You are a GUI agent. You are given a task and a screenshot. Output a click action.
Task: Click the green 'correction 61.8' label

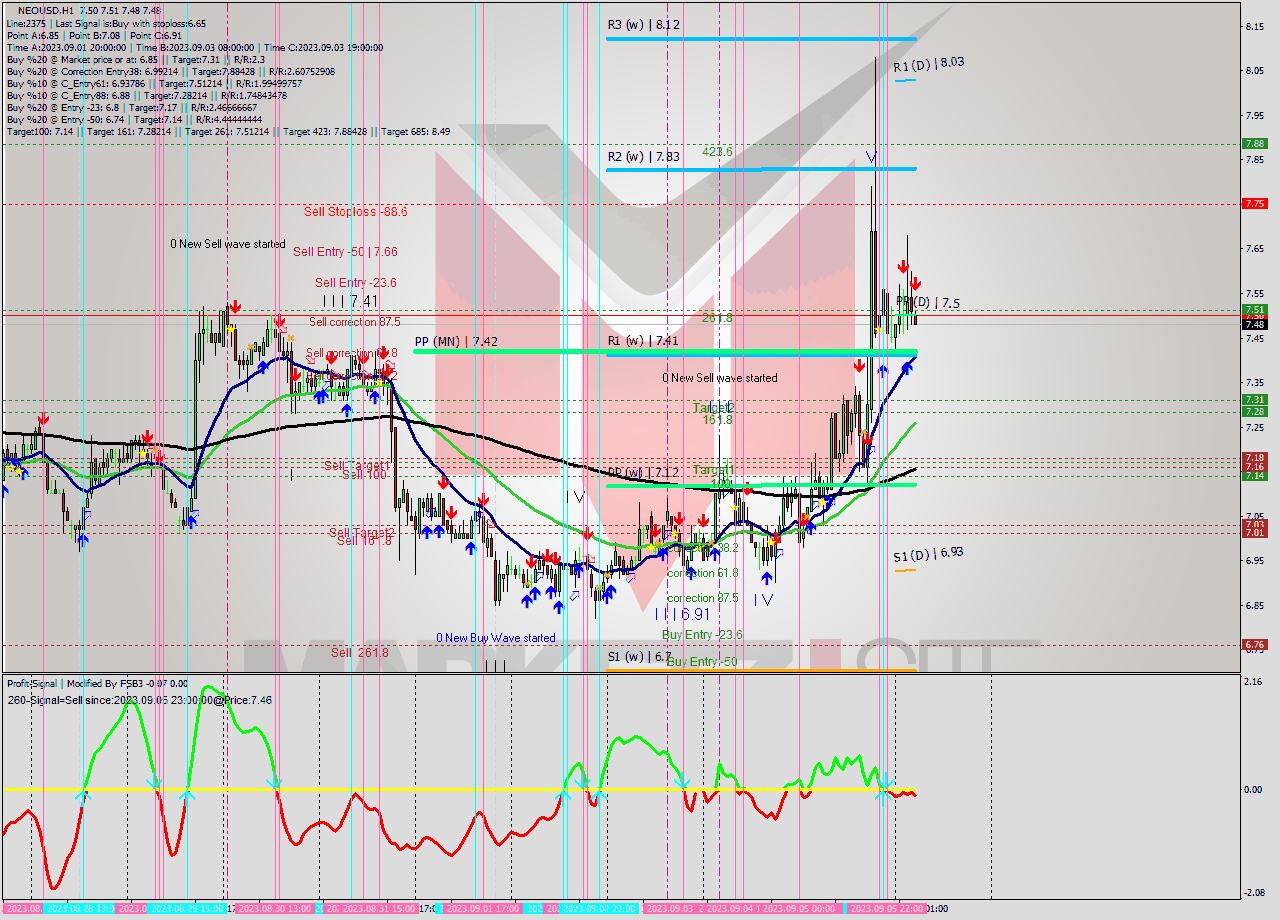point(703,573)
